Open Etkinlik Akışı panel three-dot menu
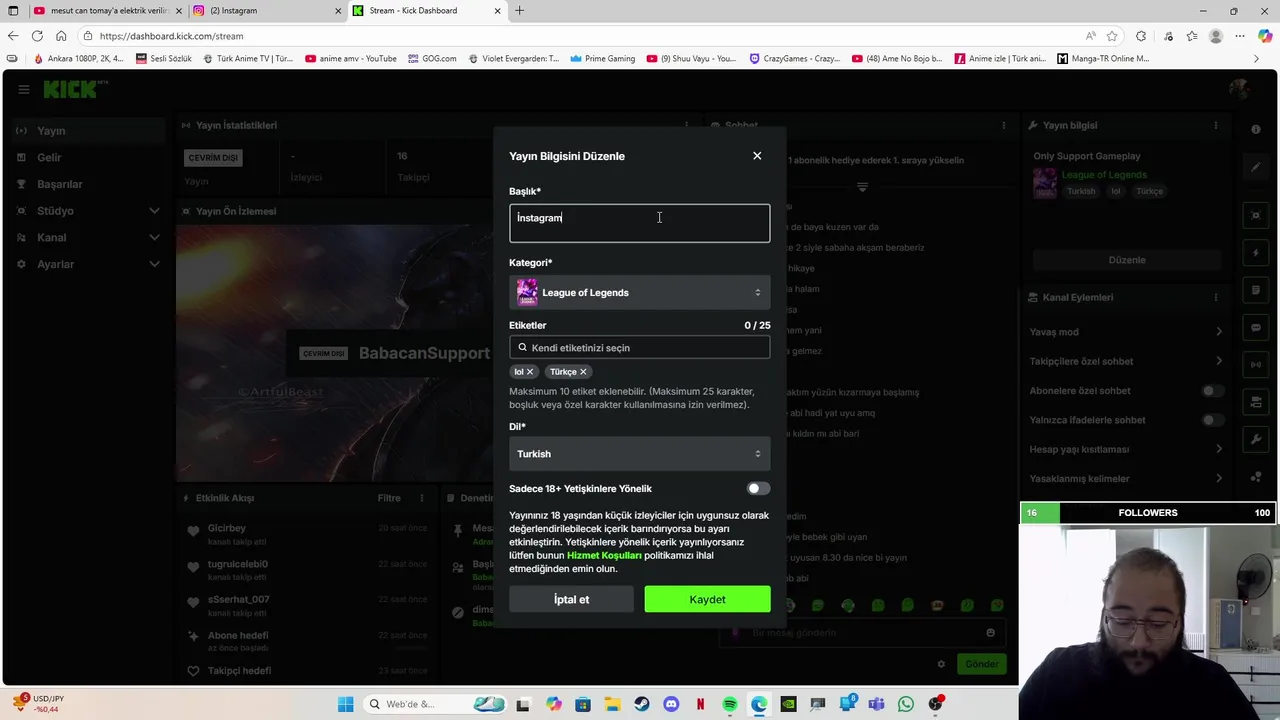Screen dimensions: 1280x720 click(x=422, y=498)
